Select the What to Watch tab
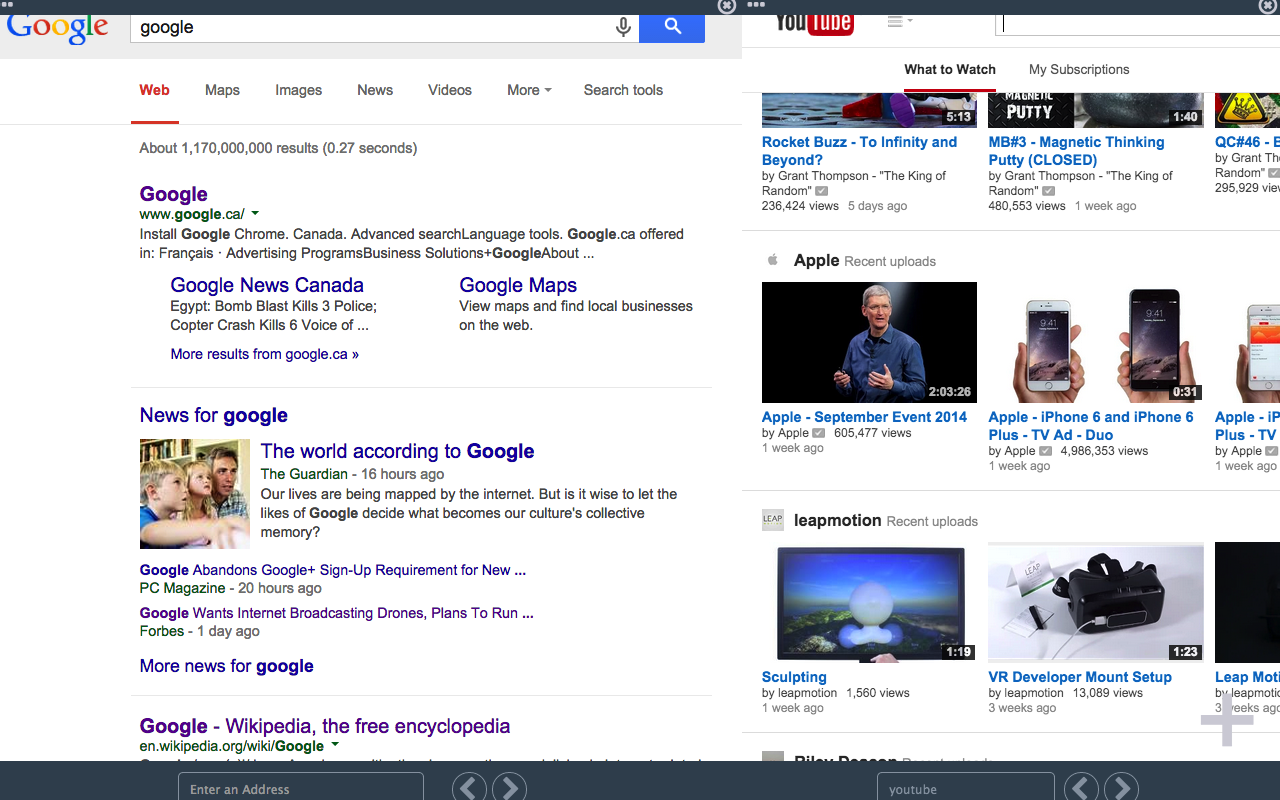1280x800 pixels. (950, 69)
